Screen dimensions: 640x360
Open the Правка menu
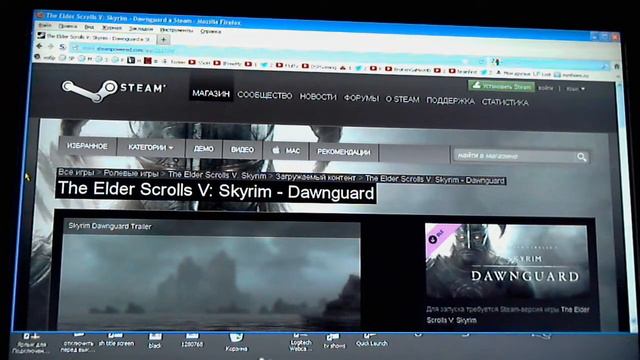tap(67, 27)
